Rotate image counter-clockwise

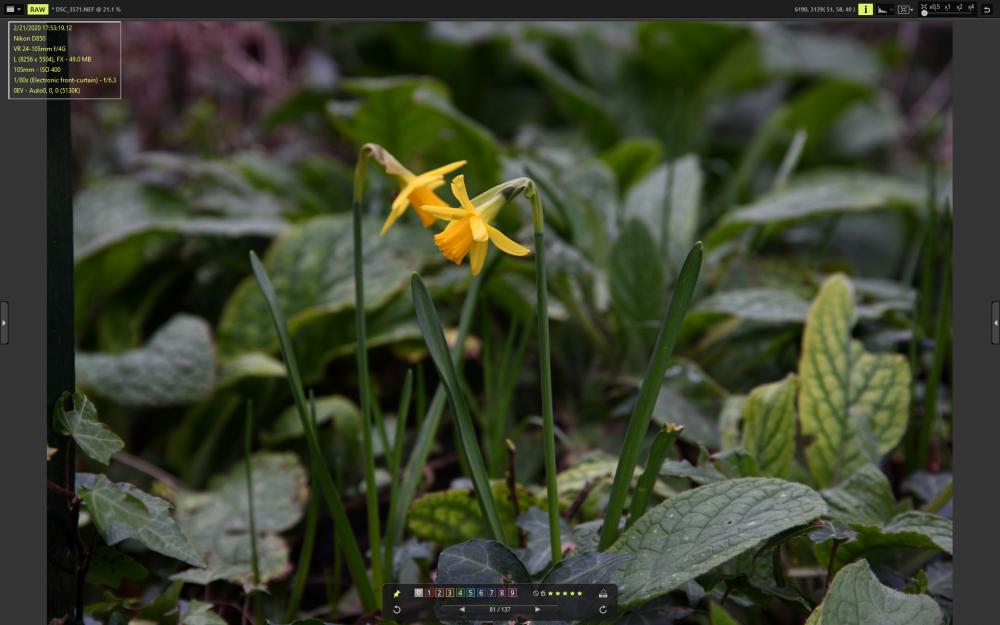coord(397,610)
